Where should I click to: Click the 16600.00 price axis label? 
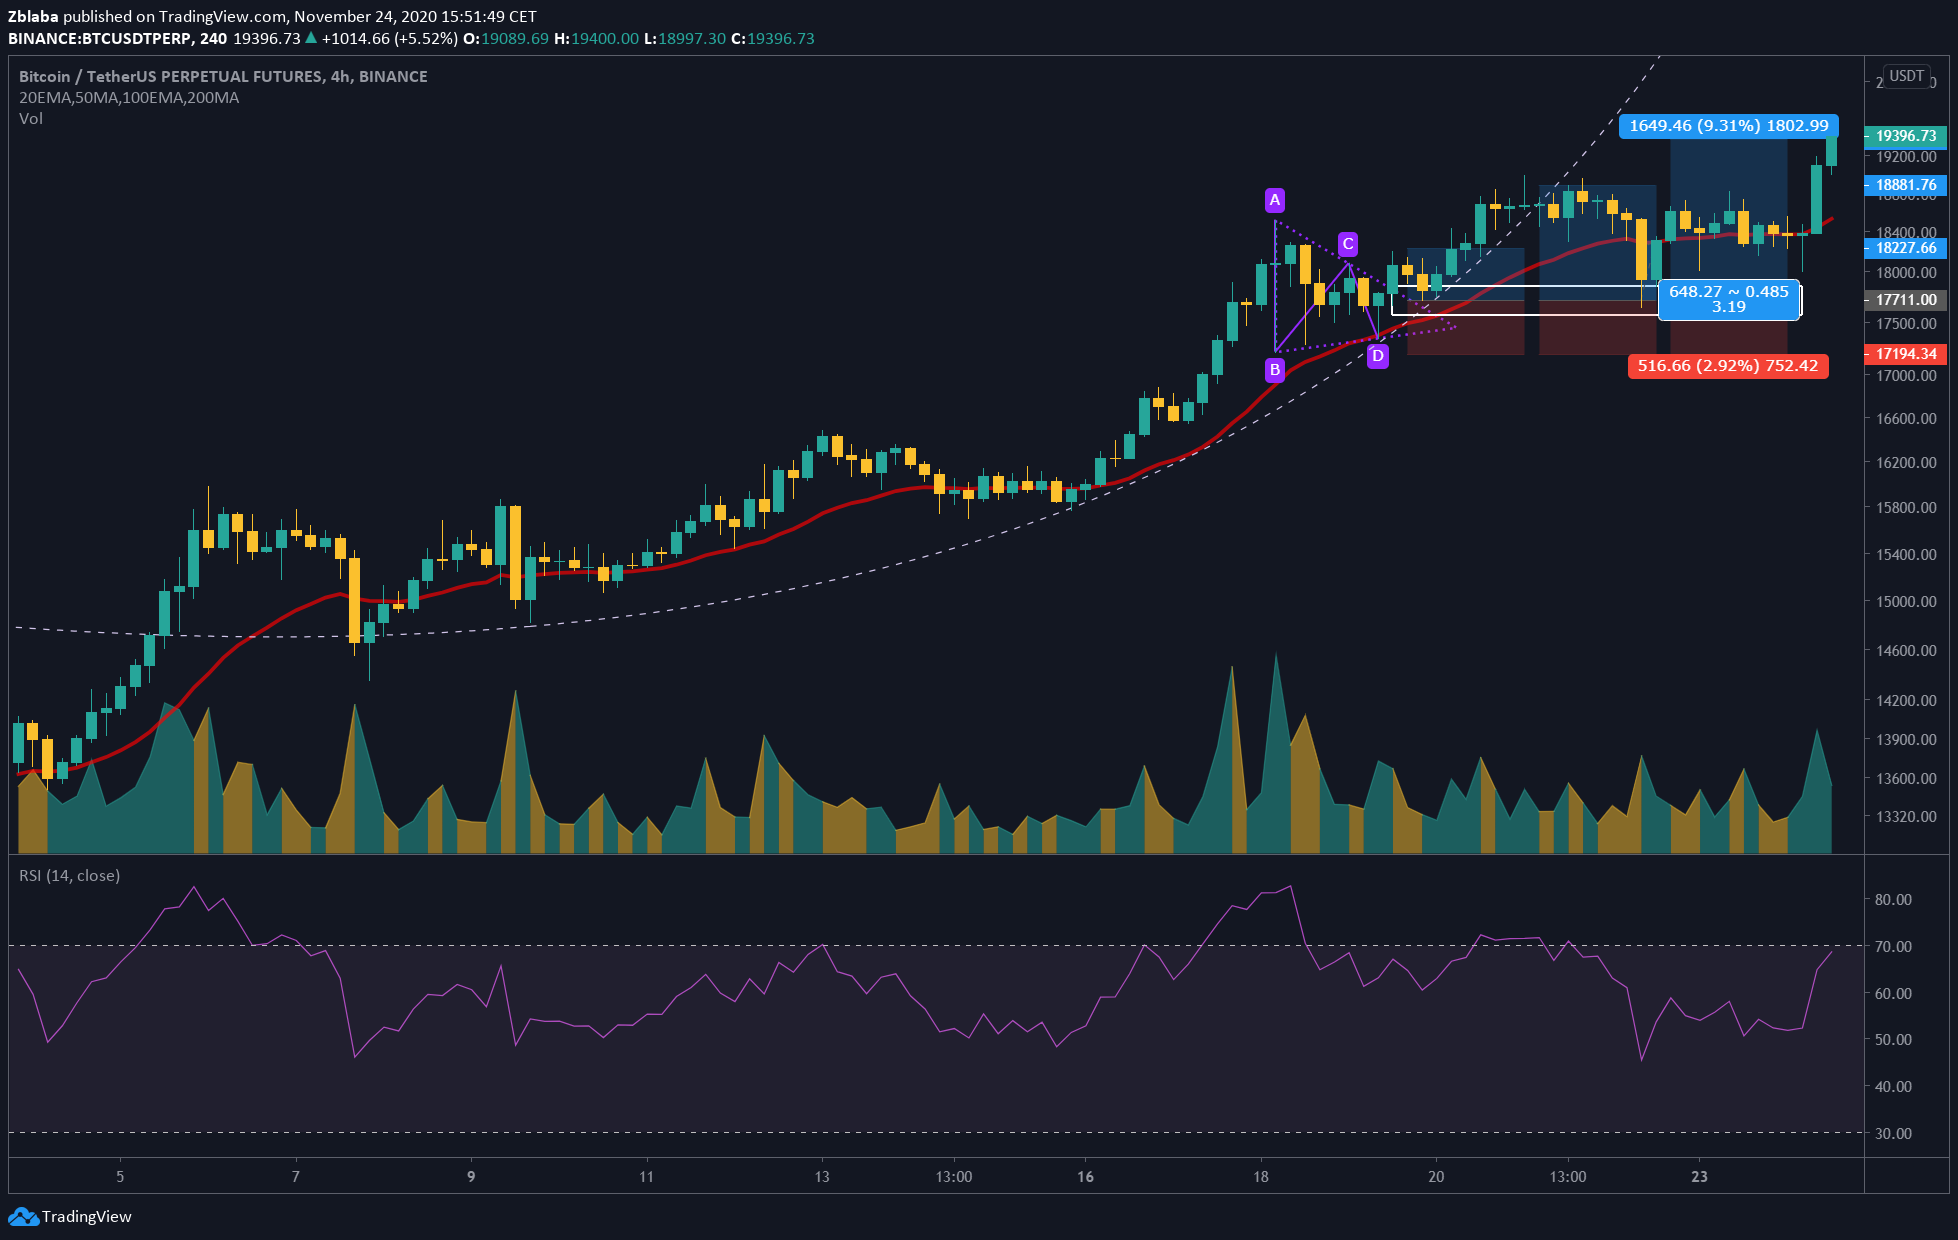pyautogui.click(x=1906, y=419)
